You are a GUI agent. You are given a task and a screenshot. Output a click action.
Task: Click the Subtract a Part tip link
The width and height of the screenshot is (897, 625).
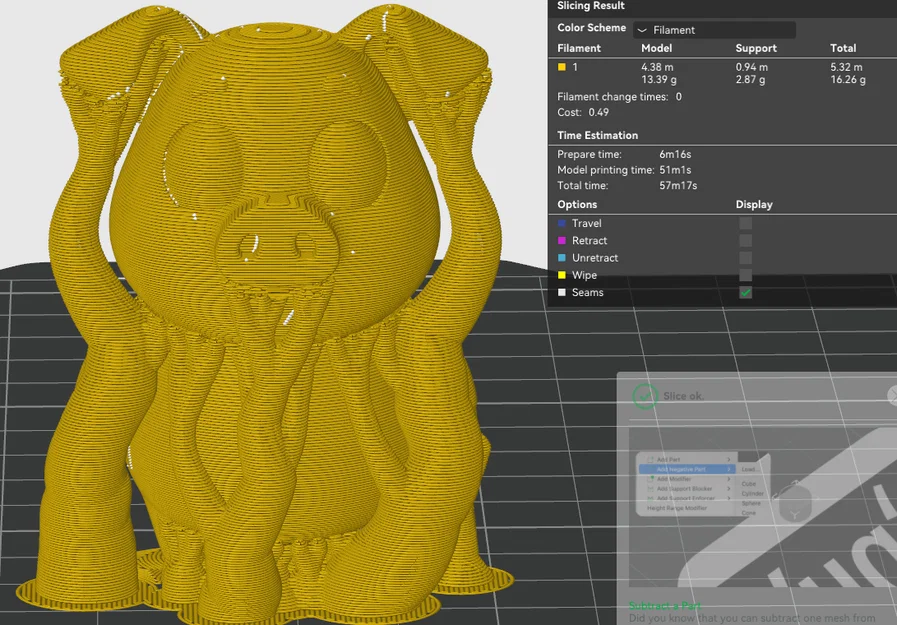point(665,605)
